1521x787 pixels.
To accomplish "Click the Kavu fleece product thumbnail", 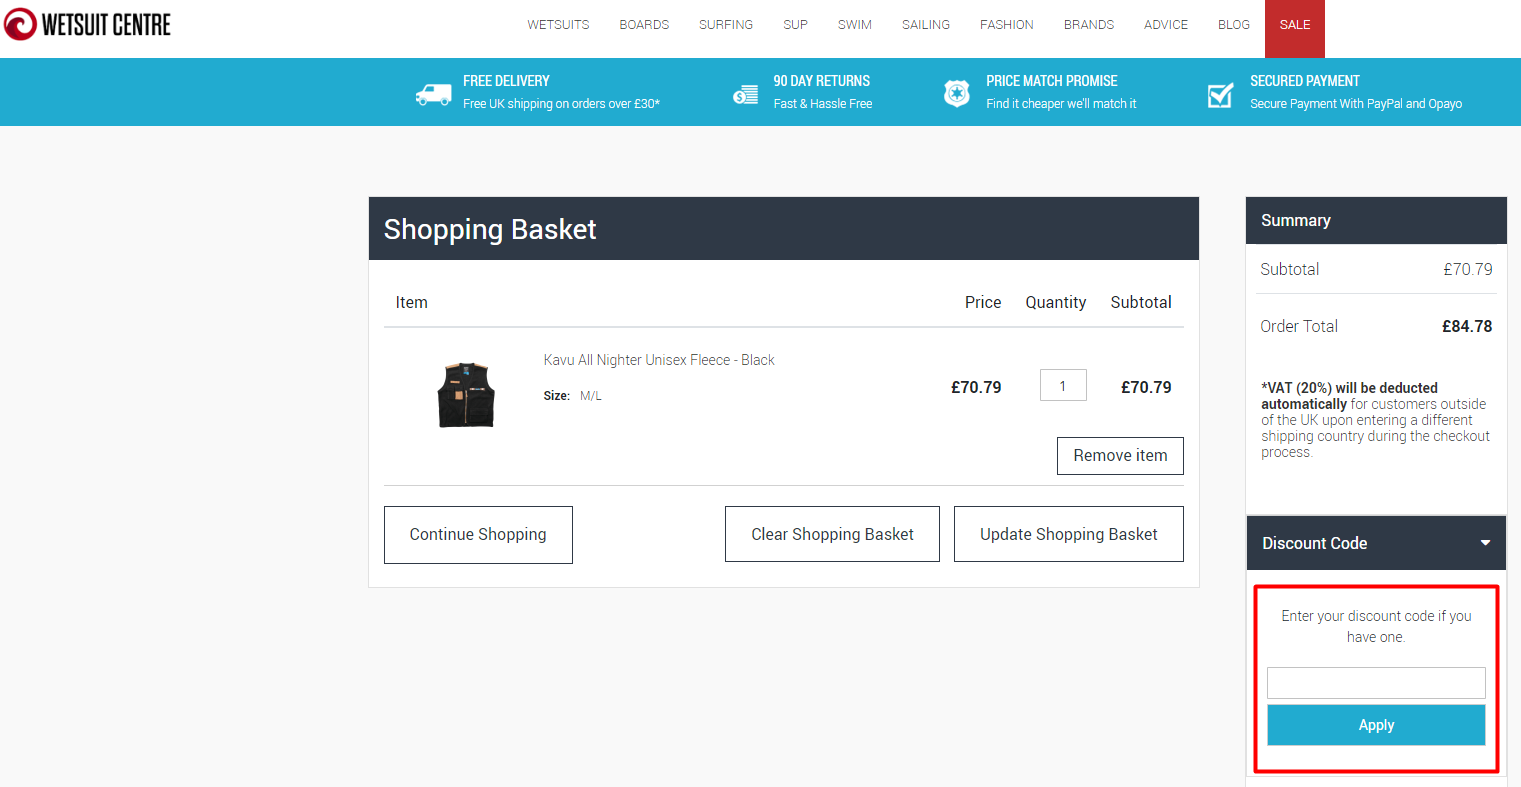I will click(x=466, y=393).
